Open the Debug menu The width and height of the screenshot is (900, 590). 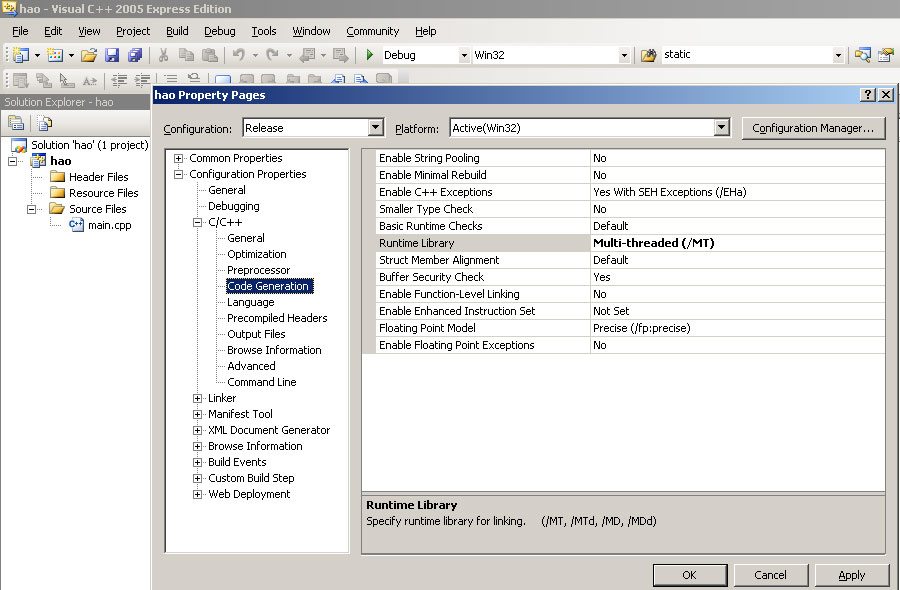click(x=220, y=31)
